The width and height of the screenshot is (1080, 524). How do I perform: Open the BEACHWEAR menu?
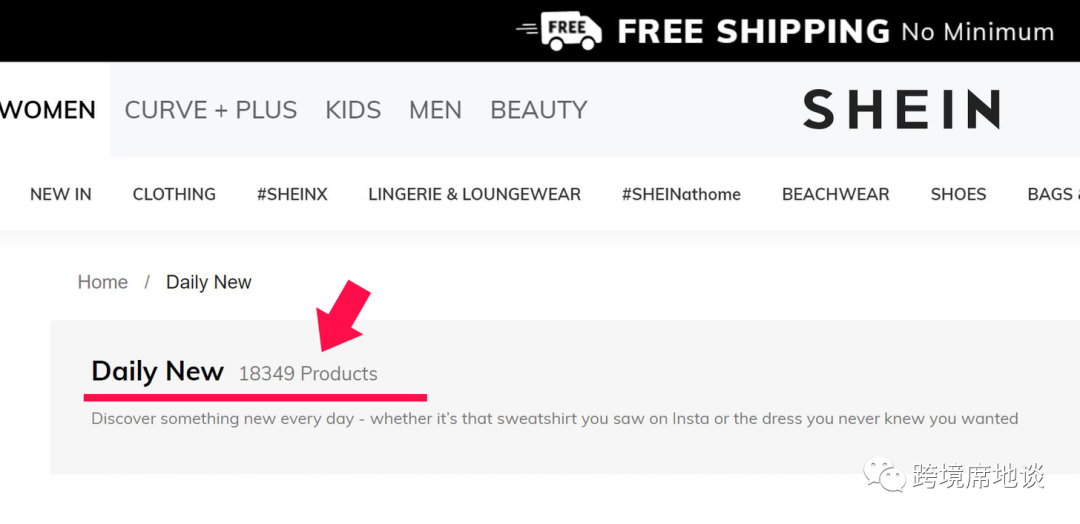[835, 195]
